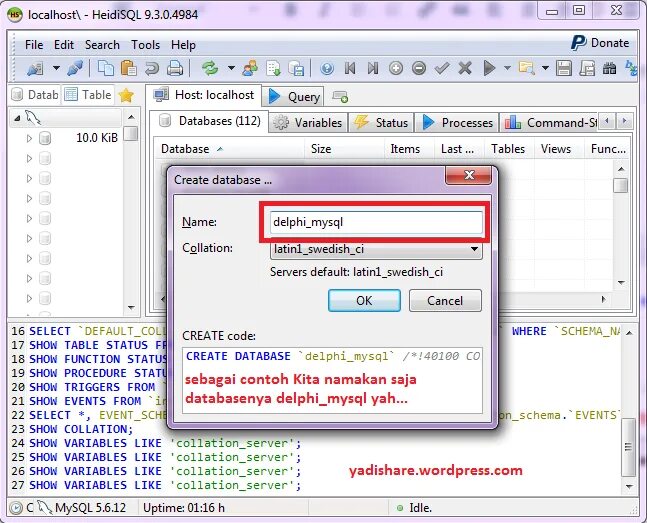Open the Load SQL file dropdown arrow
The width and height of the screenshot is (647, 523).
(545, 68)
